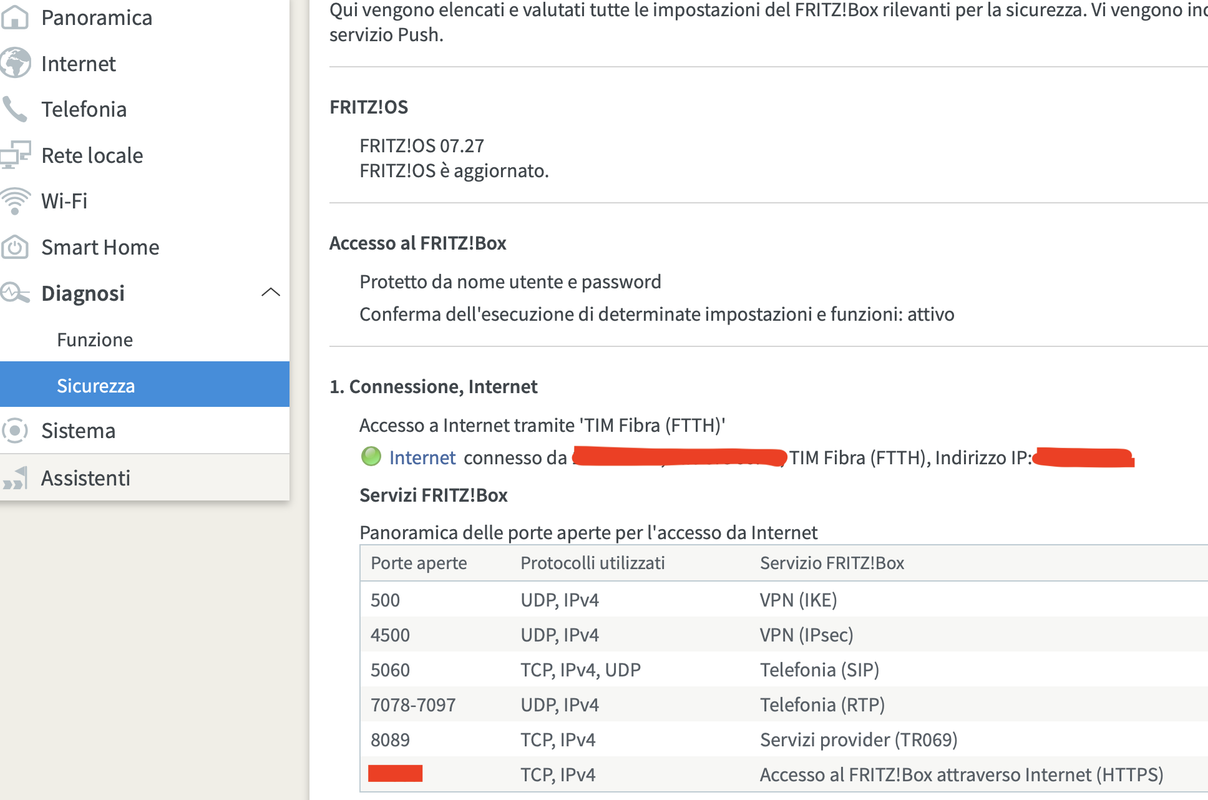Select the Sicurezza submenu item

96,386
